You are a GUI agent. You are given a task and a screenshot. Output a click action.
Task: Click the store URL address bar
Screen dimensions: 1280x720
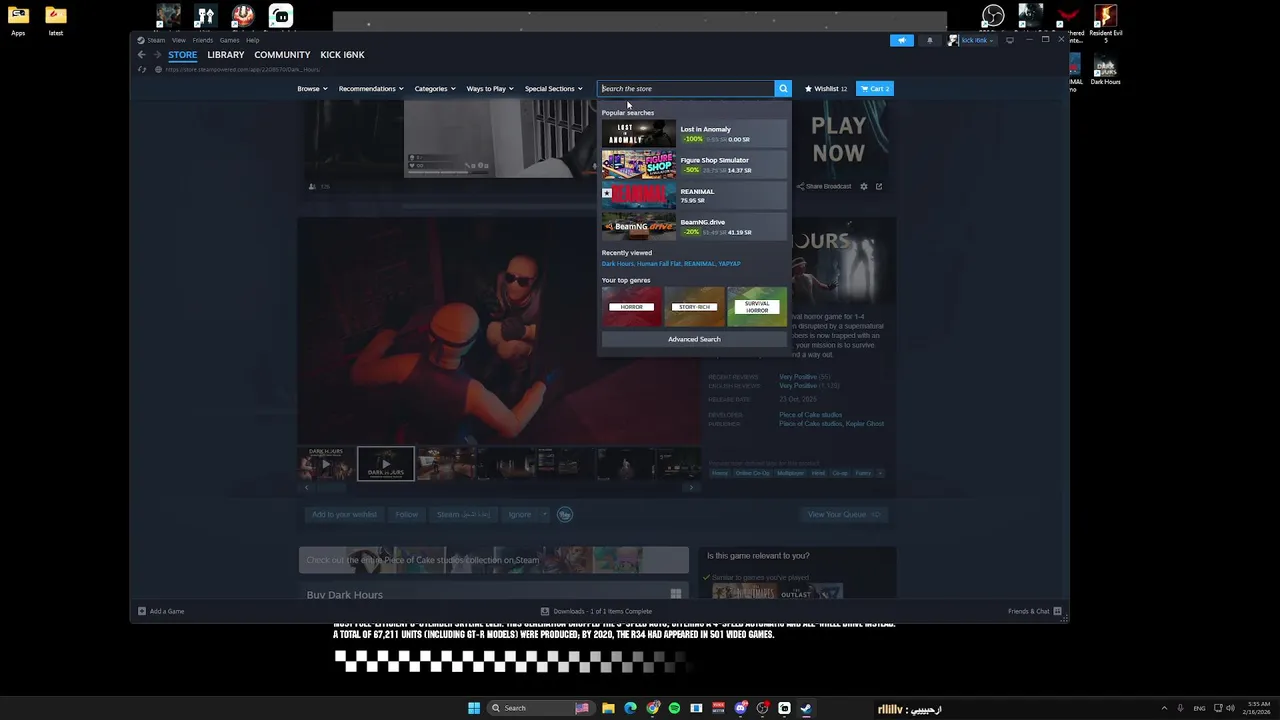point(243,69)
